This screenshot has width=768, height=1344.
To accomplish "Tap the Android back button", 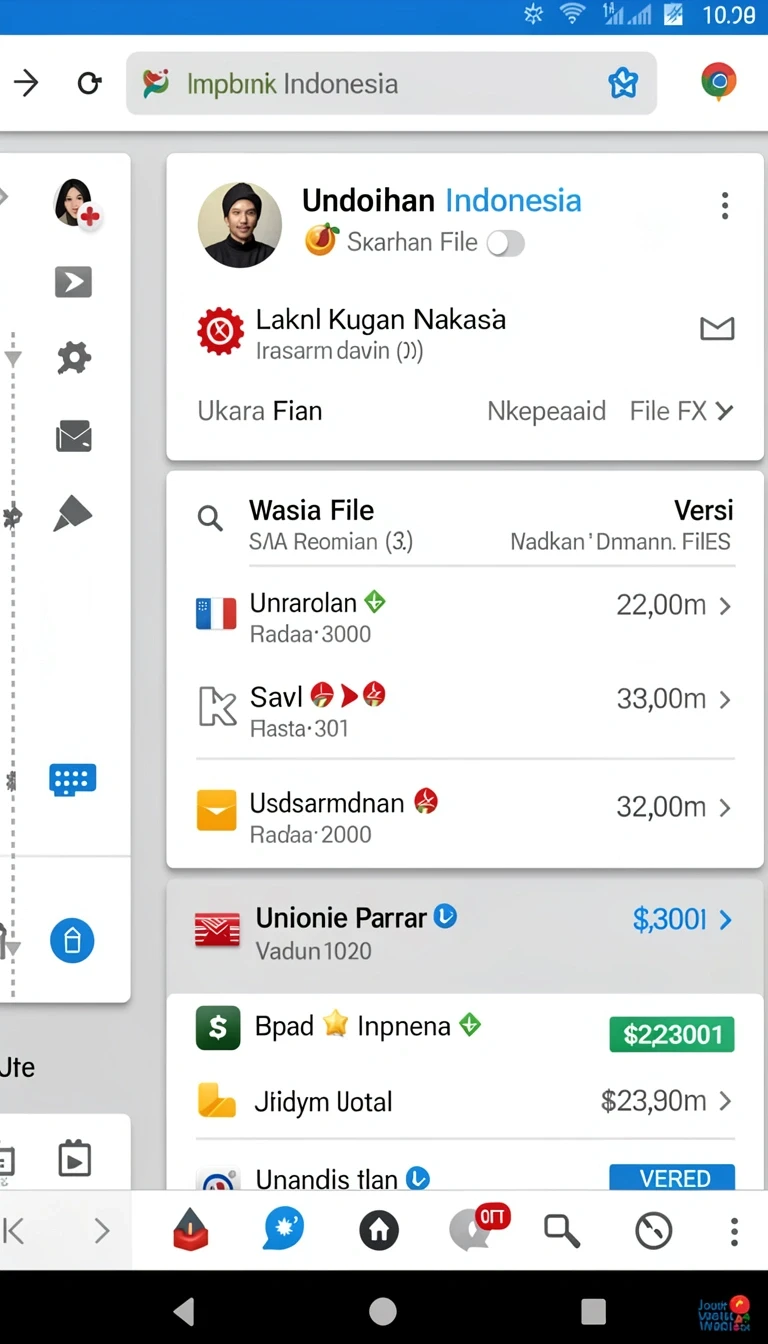I will point(184,1311).
